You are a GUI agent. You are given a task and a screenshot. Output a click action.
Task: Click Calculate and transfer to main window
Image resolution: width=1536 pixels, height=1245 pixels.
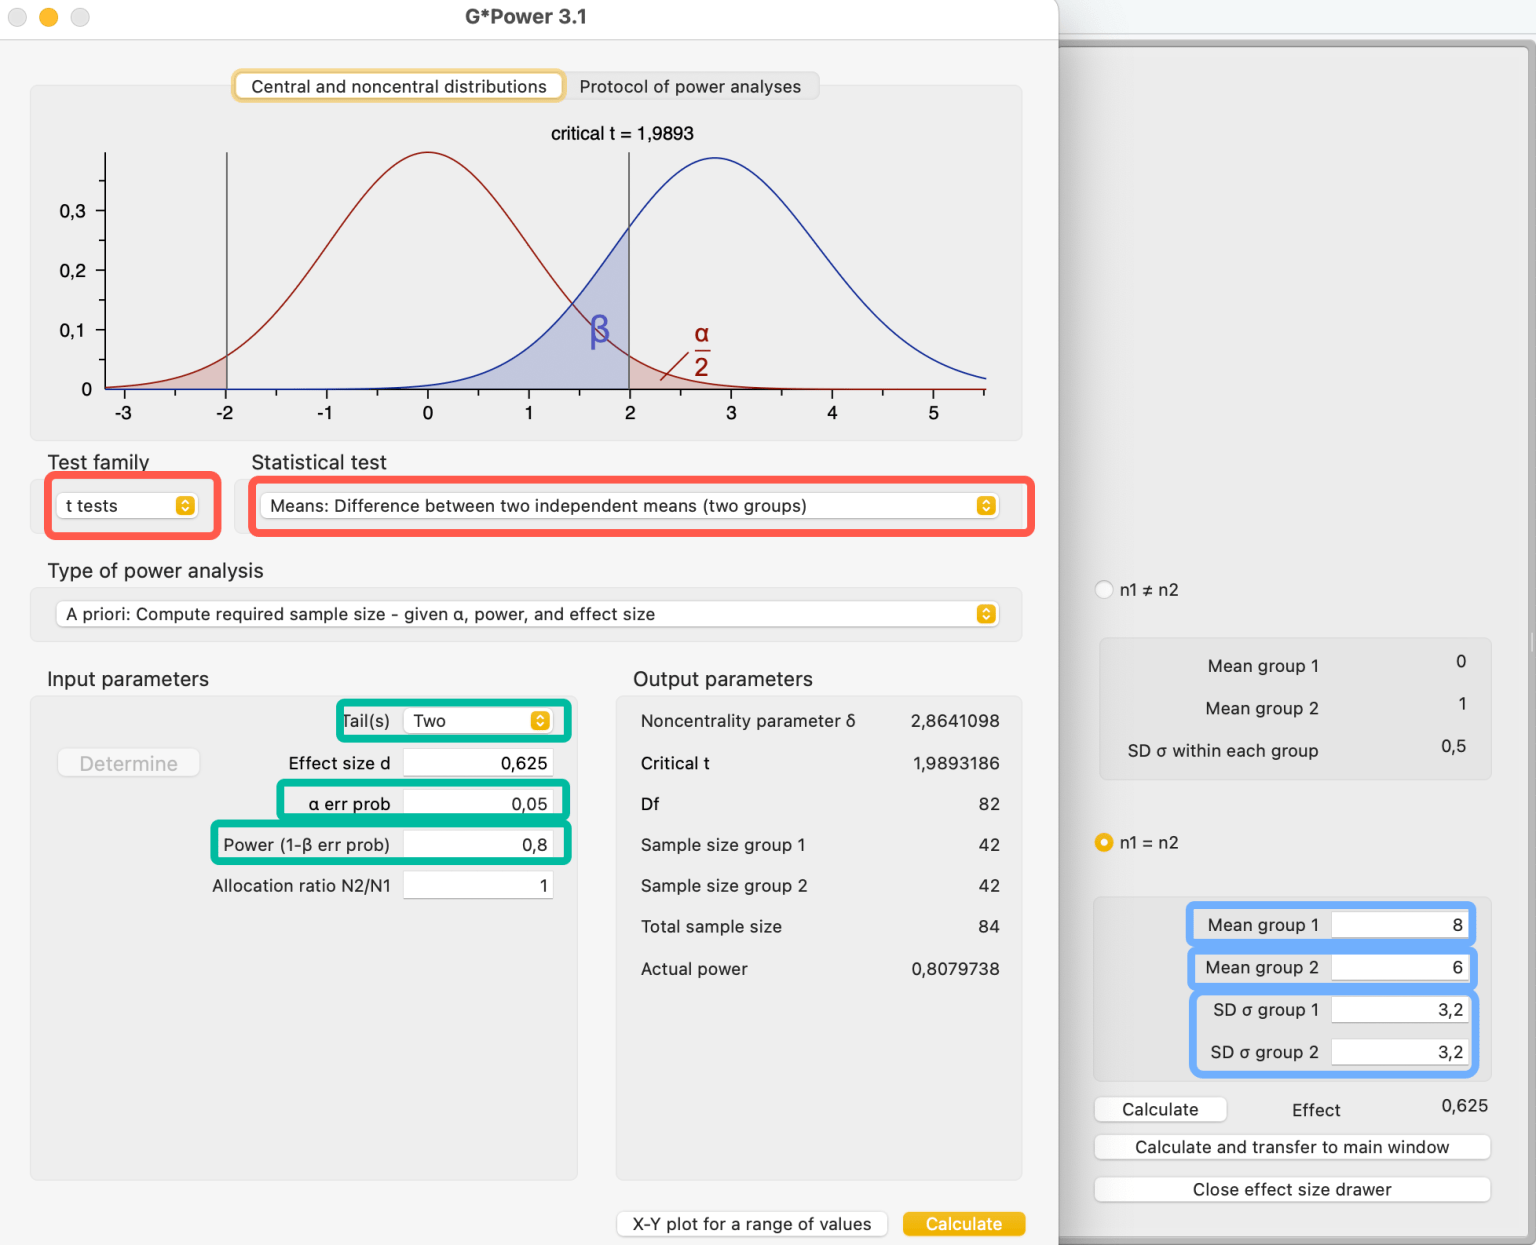click(x=1292, y=1147)
